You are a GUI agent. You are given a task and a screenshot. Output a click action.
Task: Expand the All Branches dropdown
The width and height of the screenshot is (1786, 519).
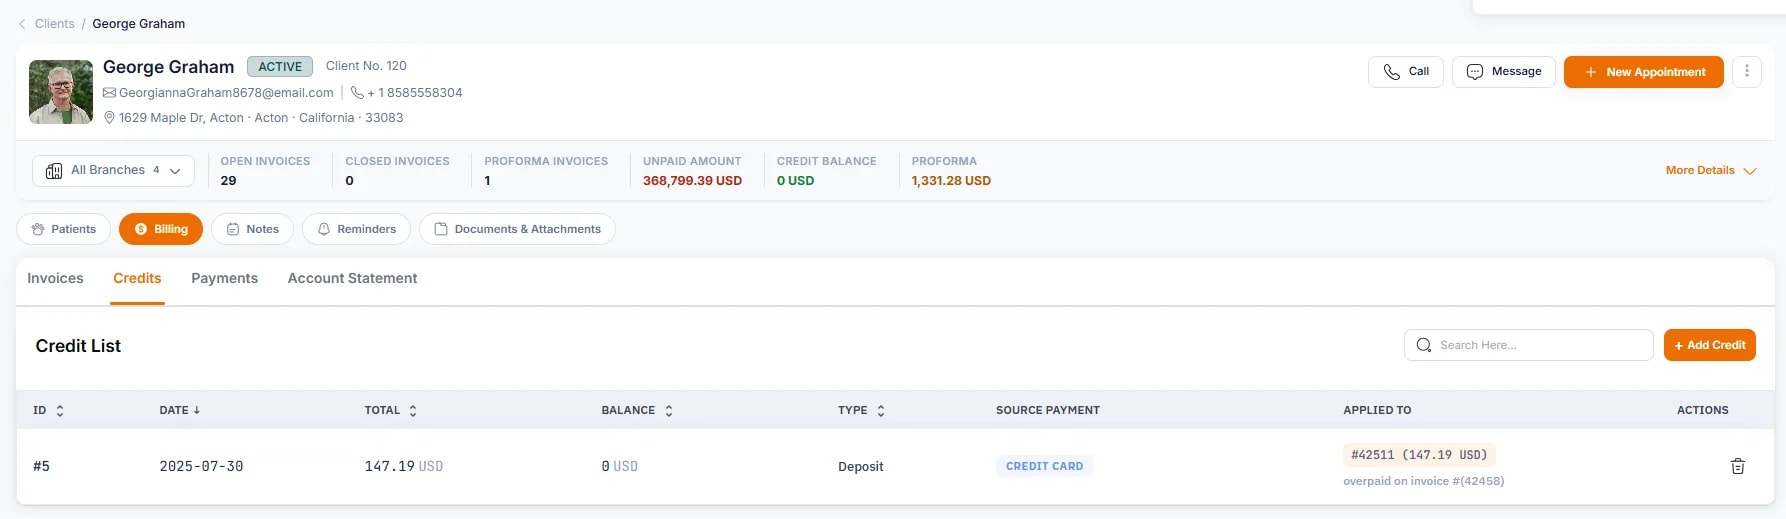[114, 171]
